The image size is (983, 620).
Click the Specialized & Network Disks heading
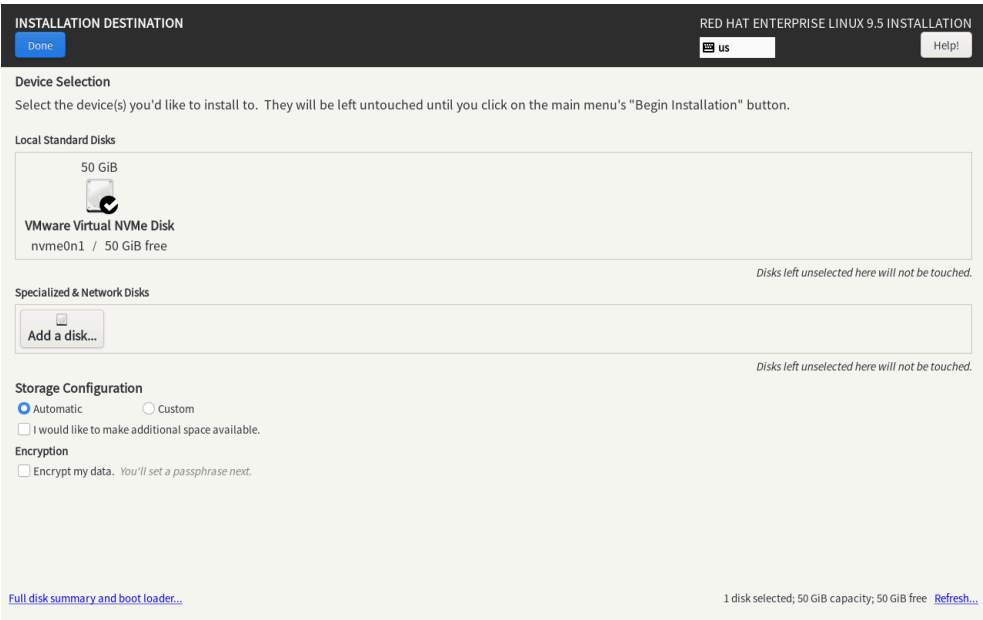click(82, 292)
